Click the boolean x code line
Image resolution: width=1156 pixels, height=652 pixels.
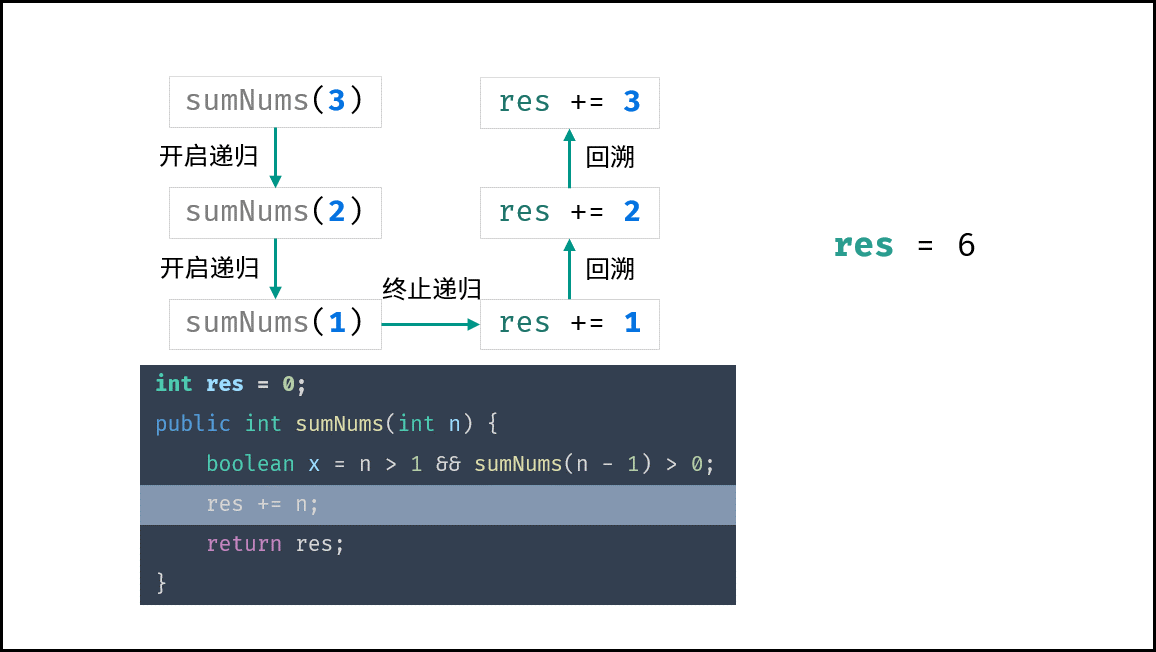tap(460, 464)
